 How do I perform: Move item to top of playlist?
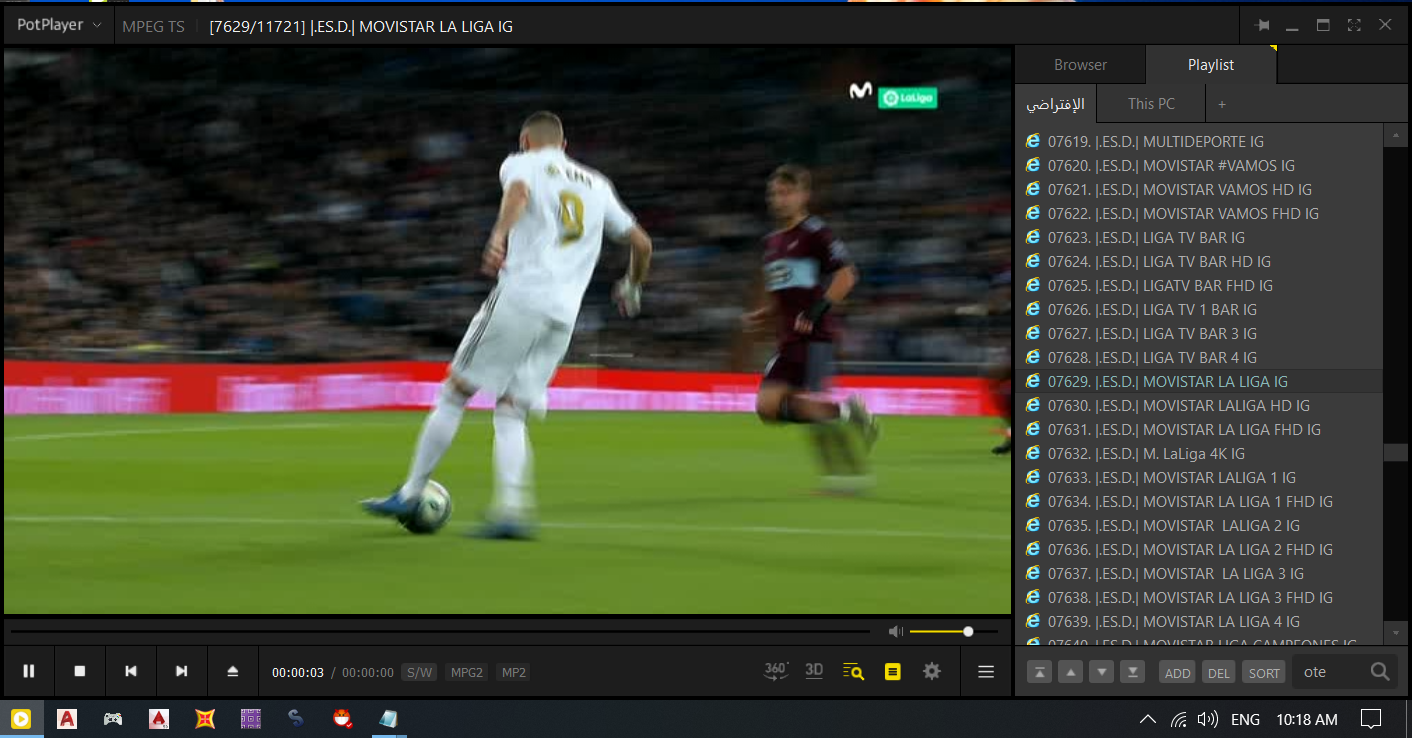[1040, 673]
